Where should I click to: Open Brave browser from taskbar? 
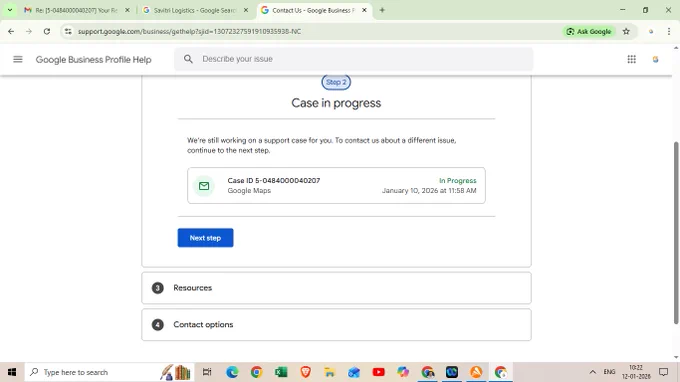click(x=305, y=372)
